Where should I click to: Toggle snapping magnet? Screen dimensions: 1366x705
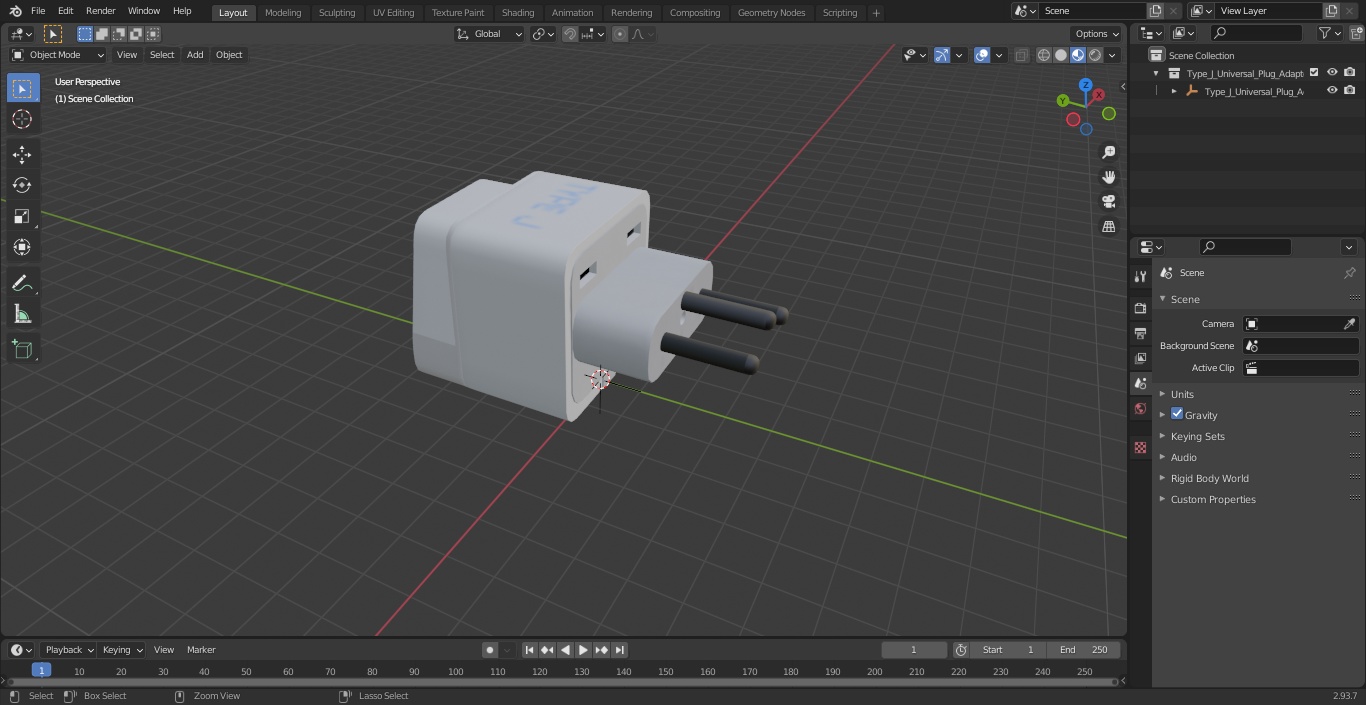tap(569, 34)
